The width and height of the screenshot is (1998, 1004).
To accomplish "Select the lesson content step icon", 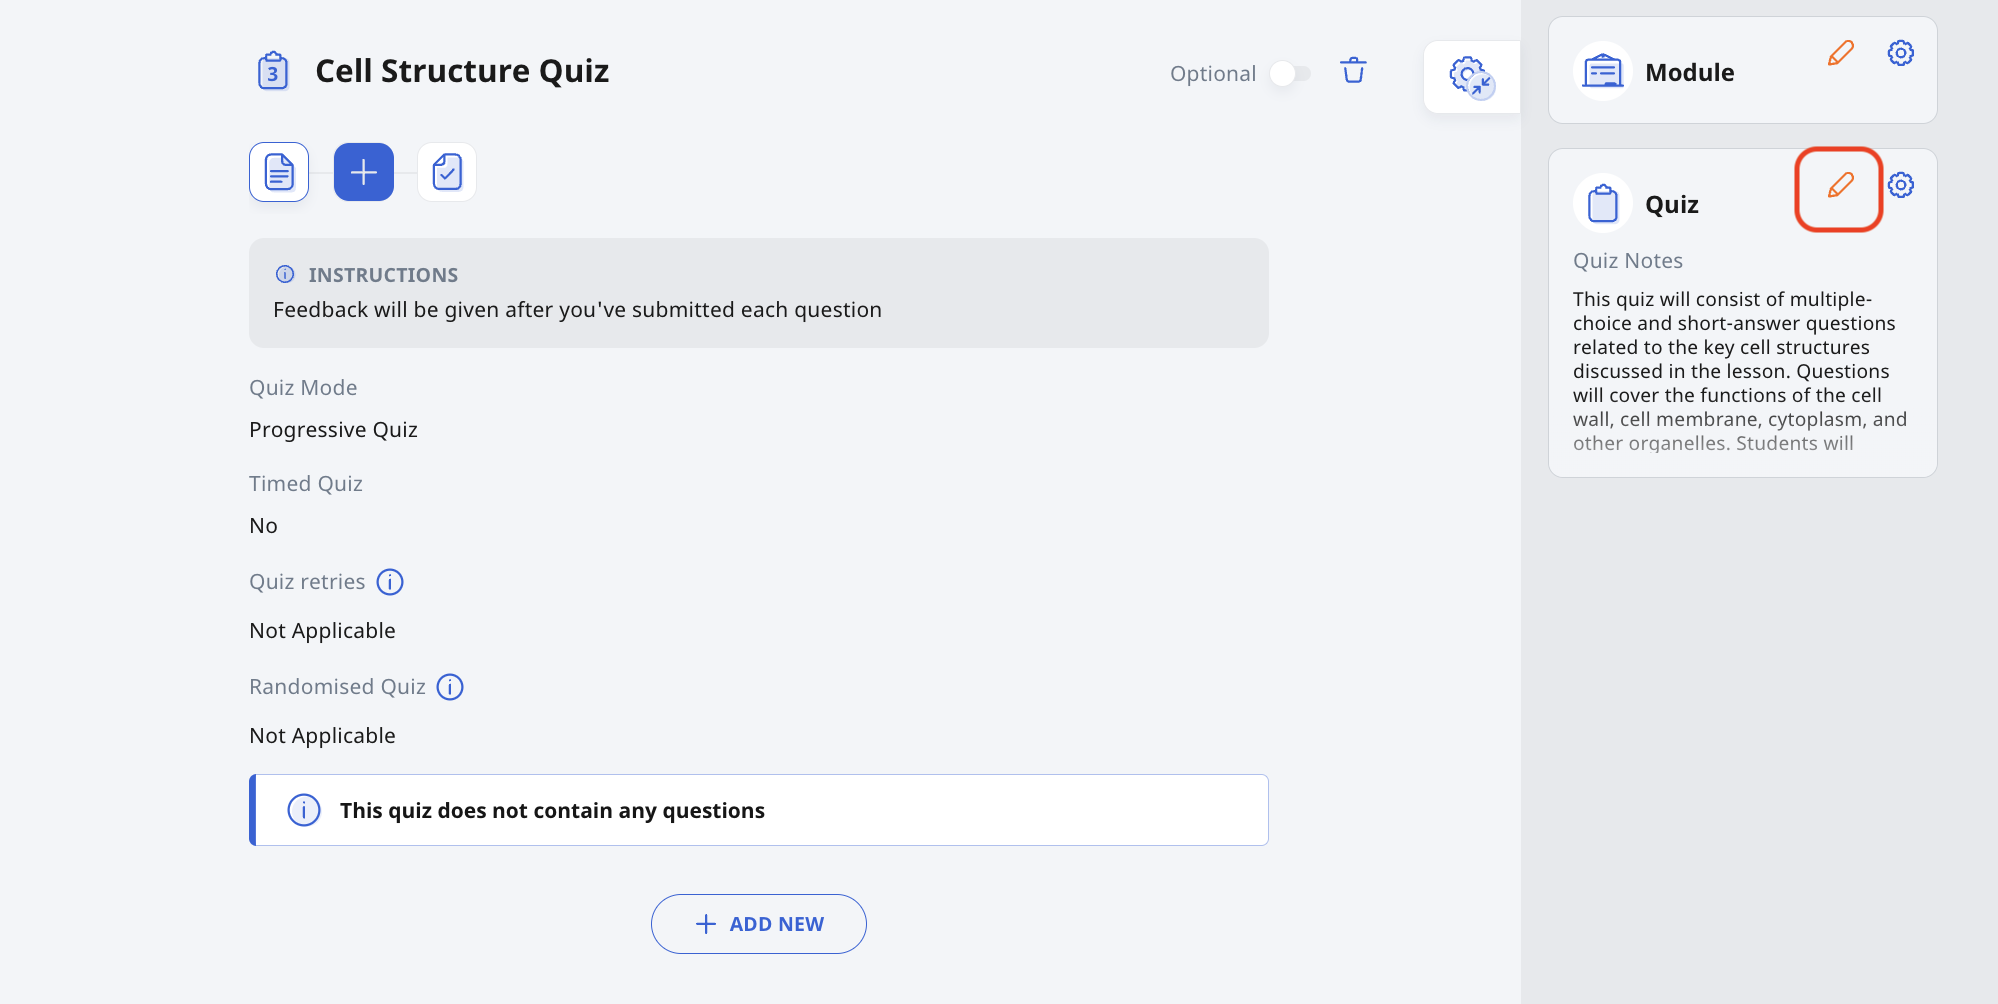I will click(278, 171).
